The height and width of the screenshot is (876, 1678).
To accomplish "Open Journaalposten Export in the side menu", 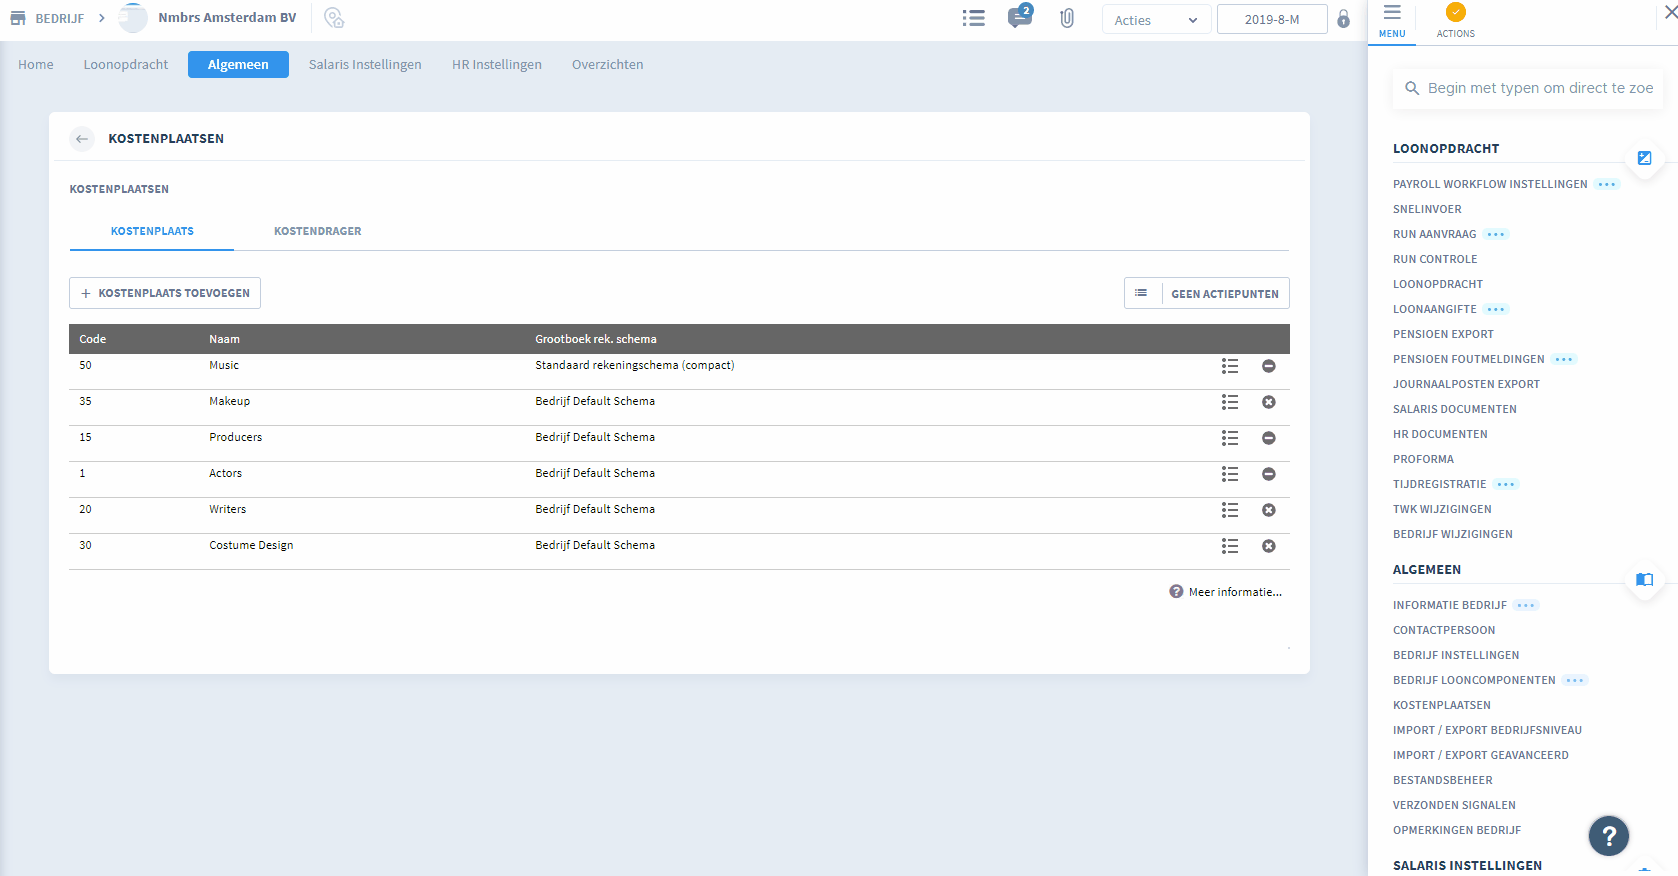I will point(1466,384).
